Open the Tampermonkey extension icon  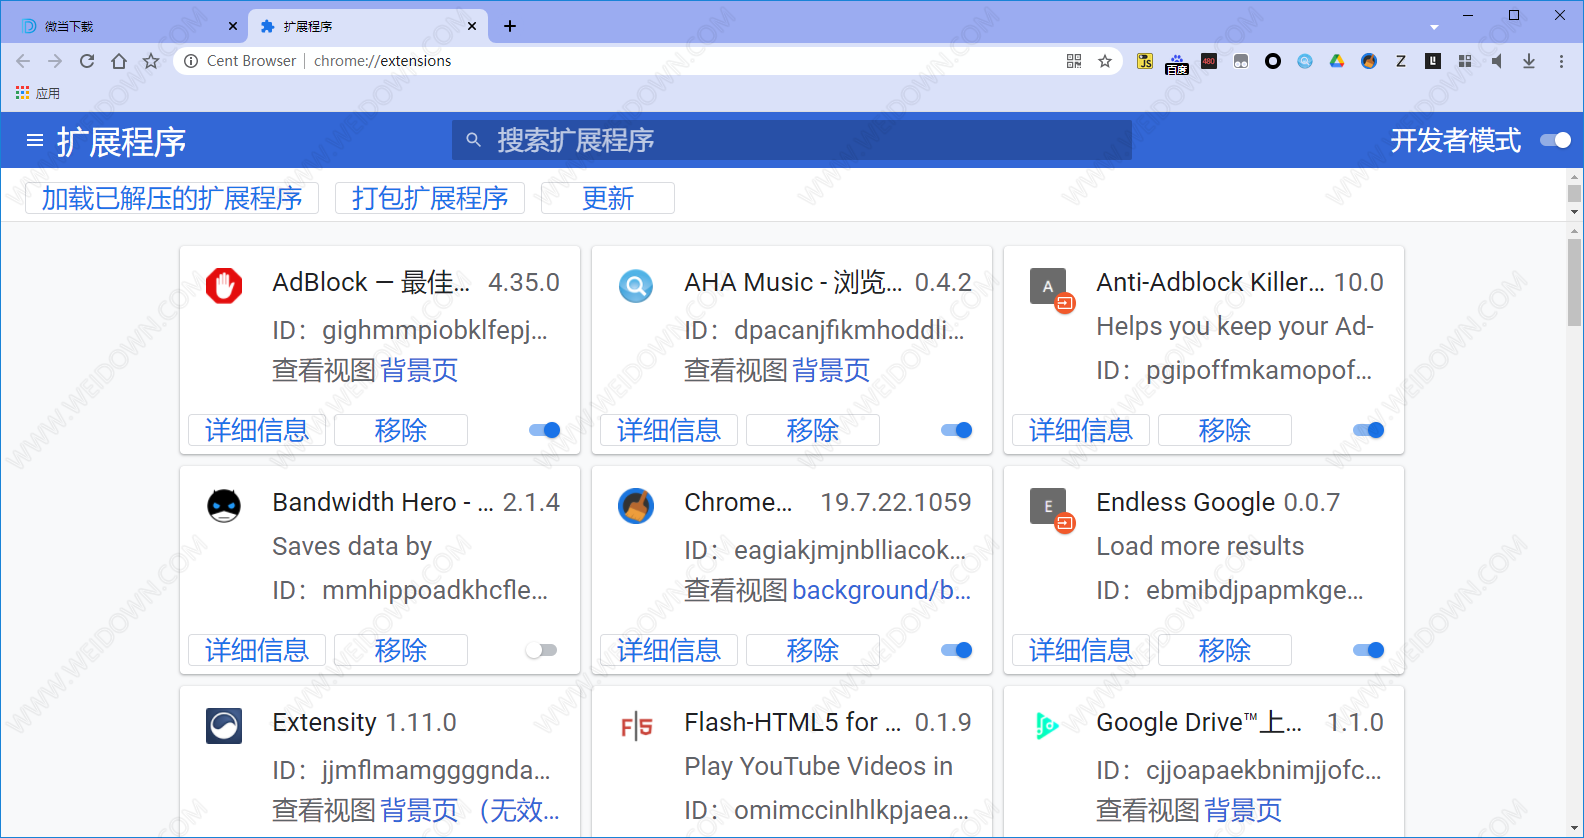[1241, 61]
